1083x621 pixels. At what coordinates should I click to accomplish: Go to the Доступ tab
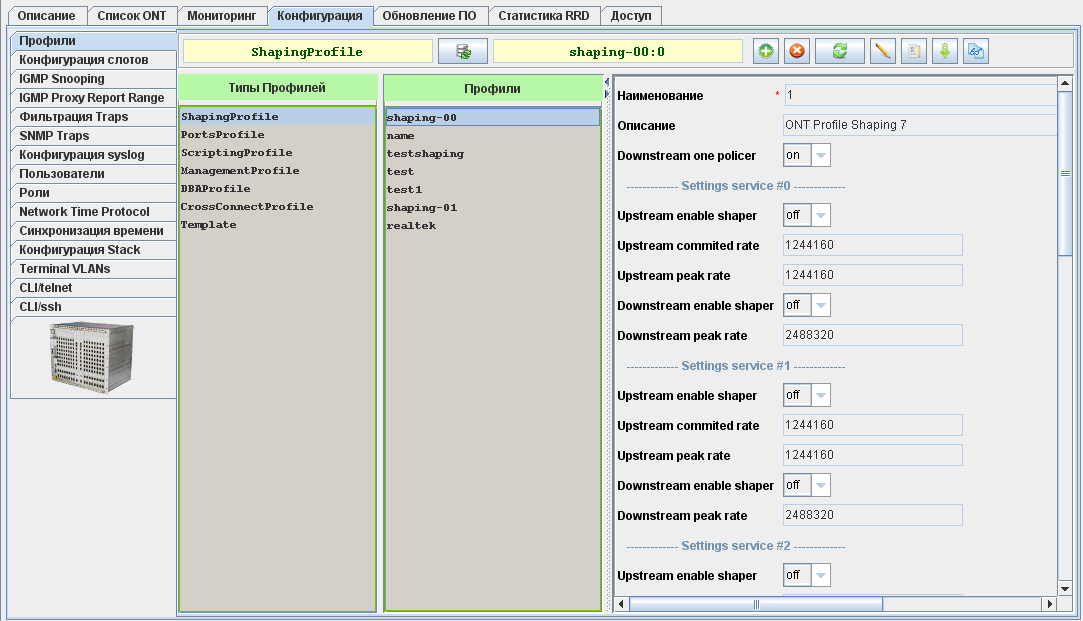[x=631, y=16]
